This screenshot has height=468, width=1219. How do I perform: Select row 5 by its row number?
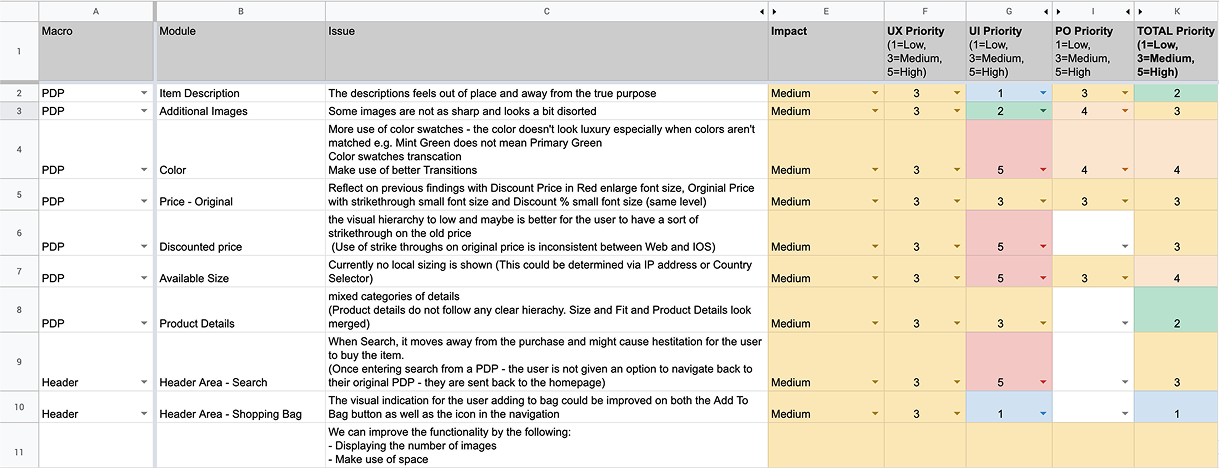click(19, 194)
